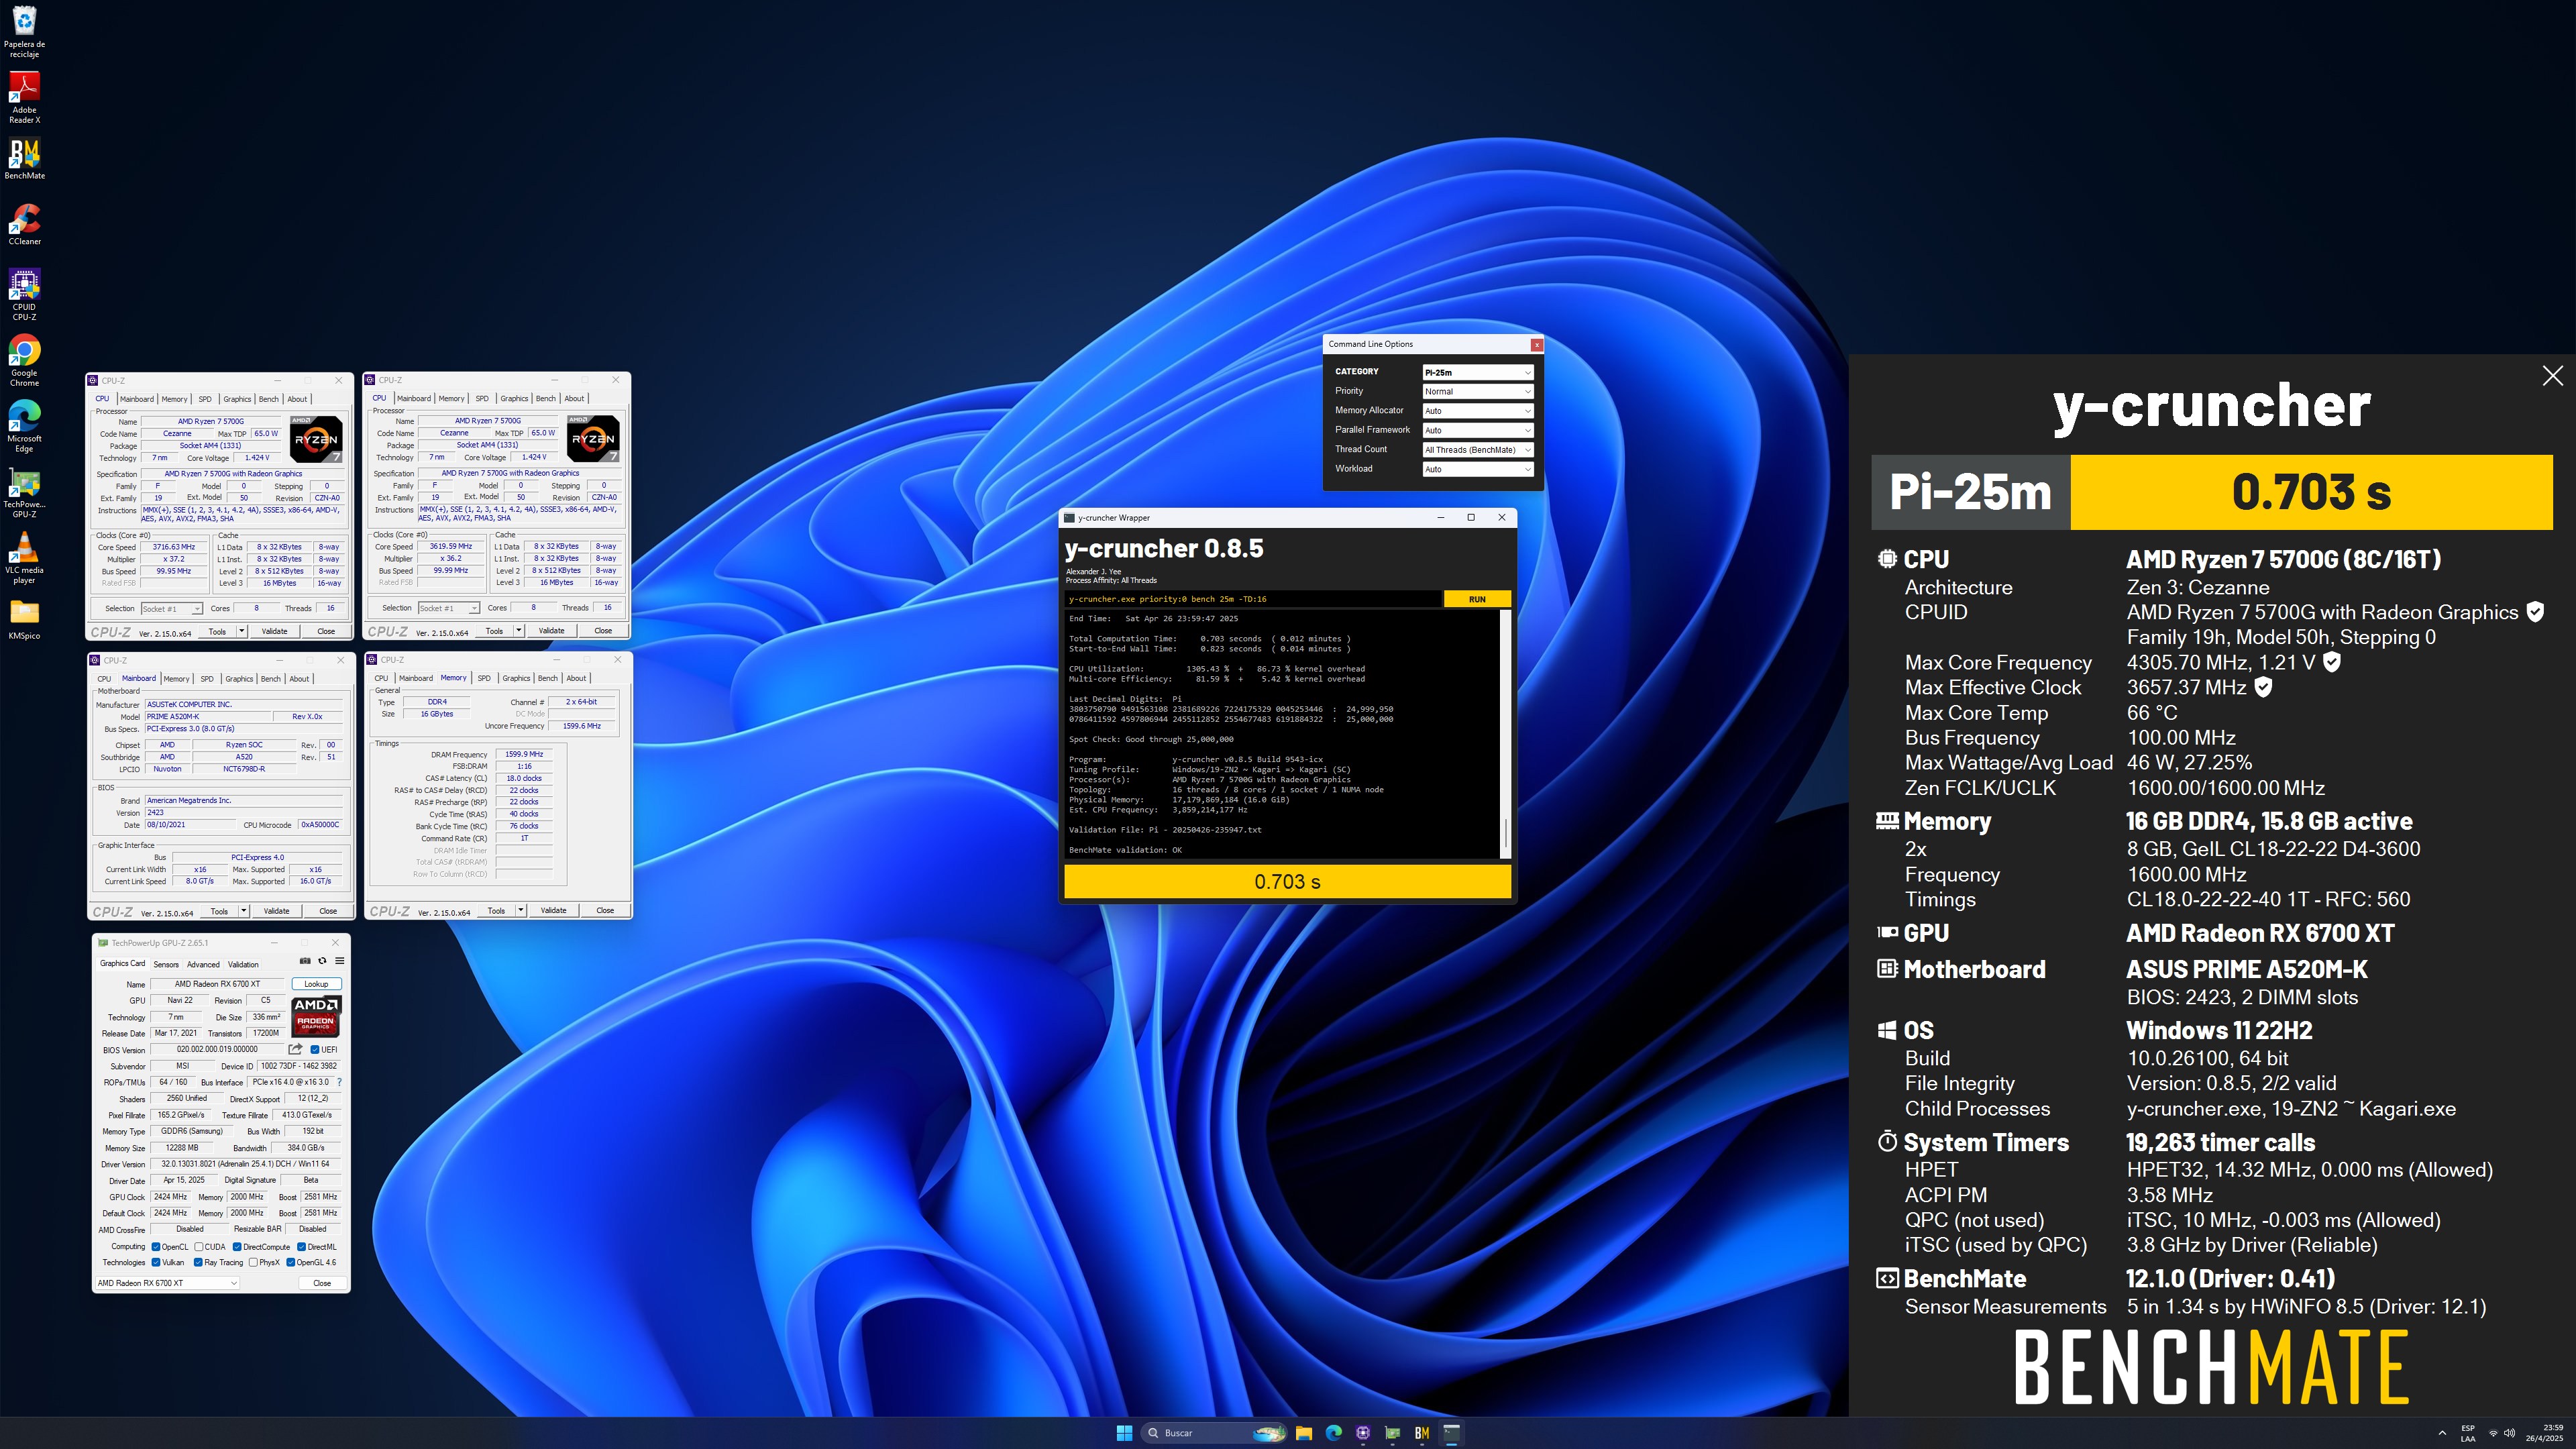Toggle the DirectML checkbox
Screen dimensions: 2576x1449
(x=301, y=1247)
